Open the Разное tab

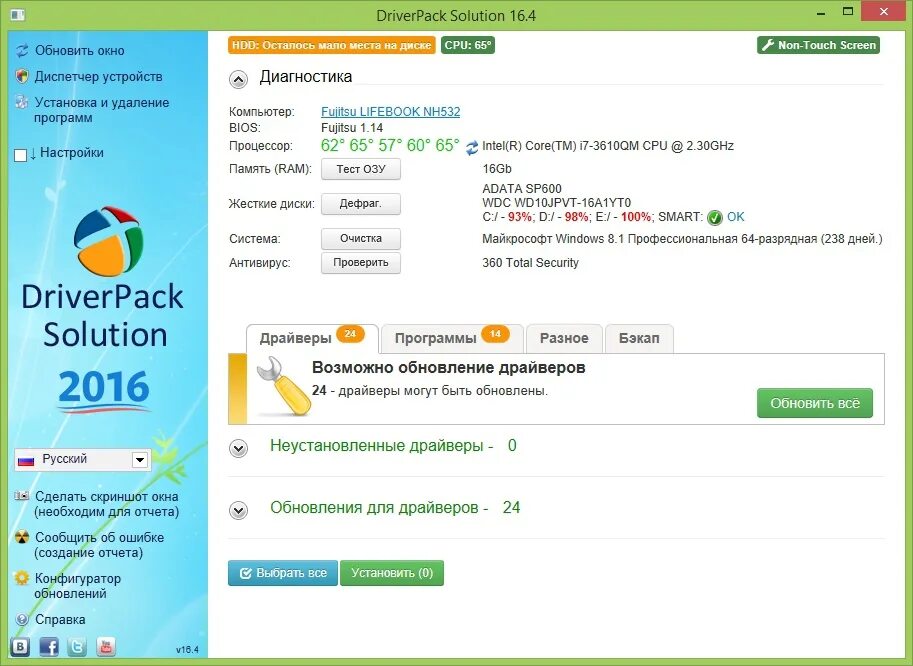tap(564, 339)
